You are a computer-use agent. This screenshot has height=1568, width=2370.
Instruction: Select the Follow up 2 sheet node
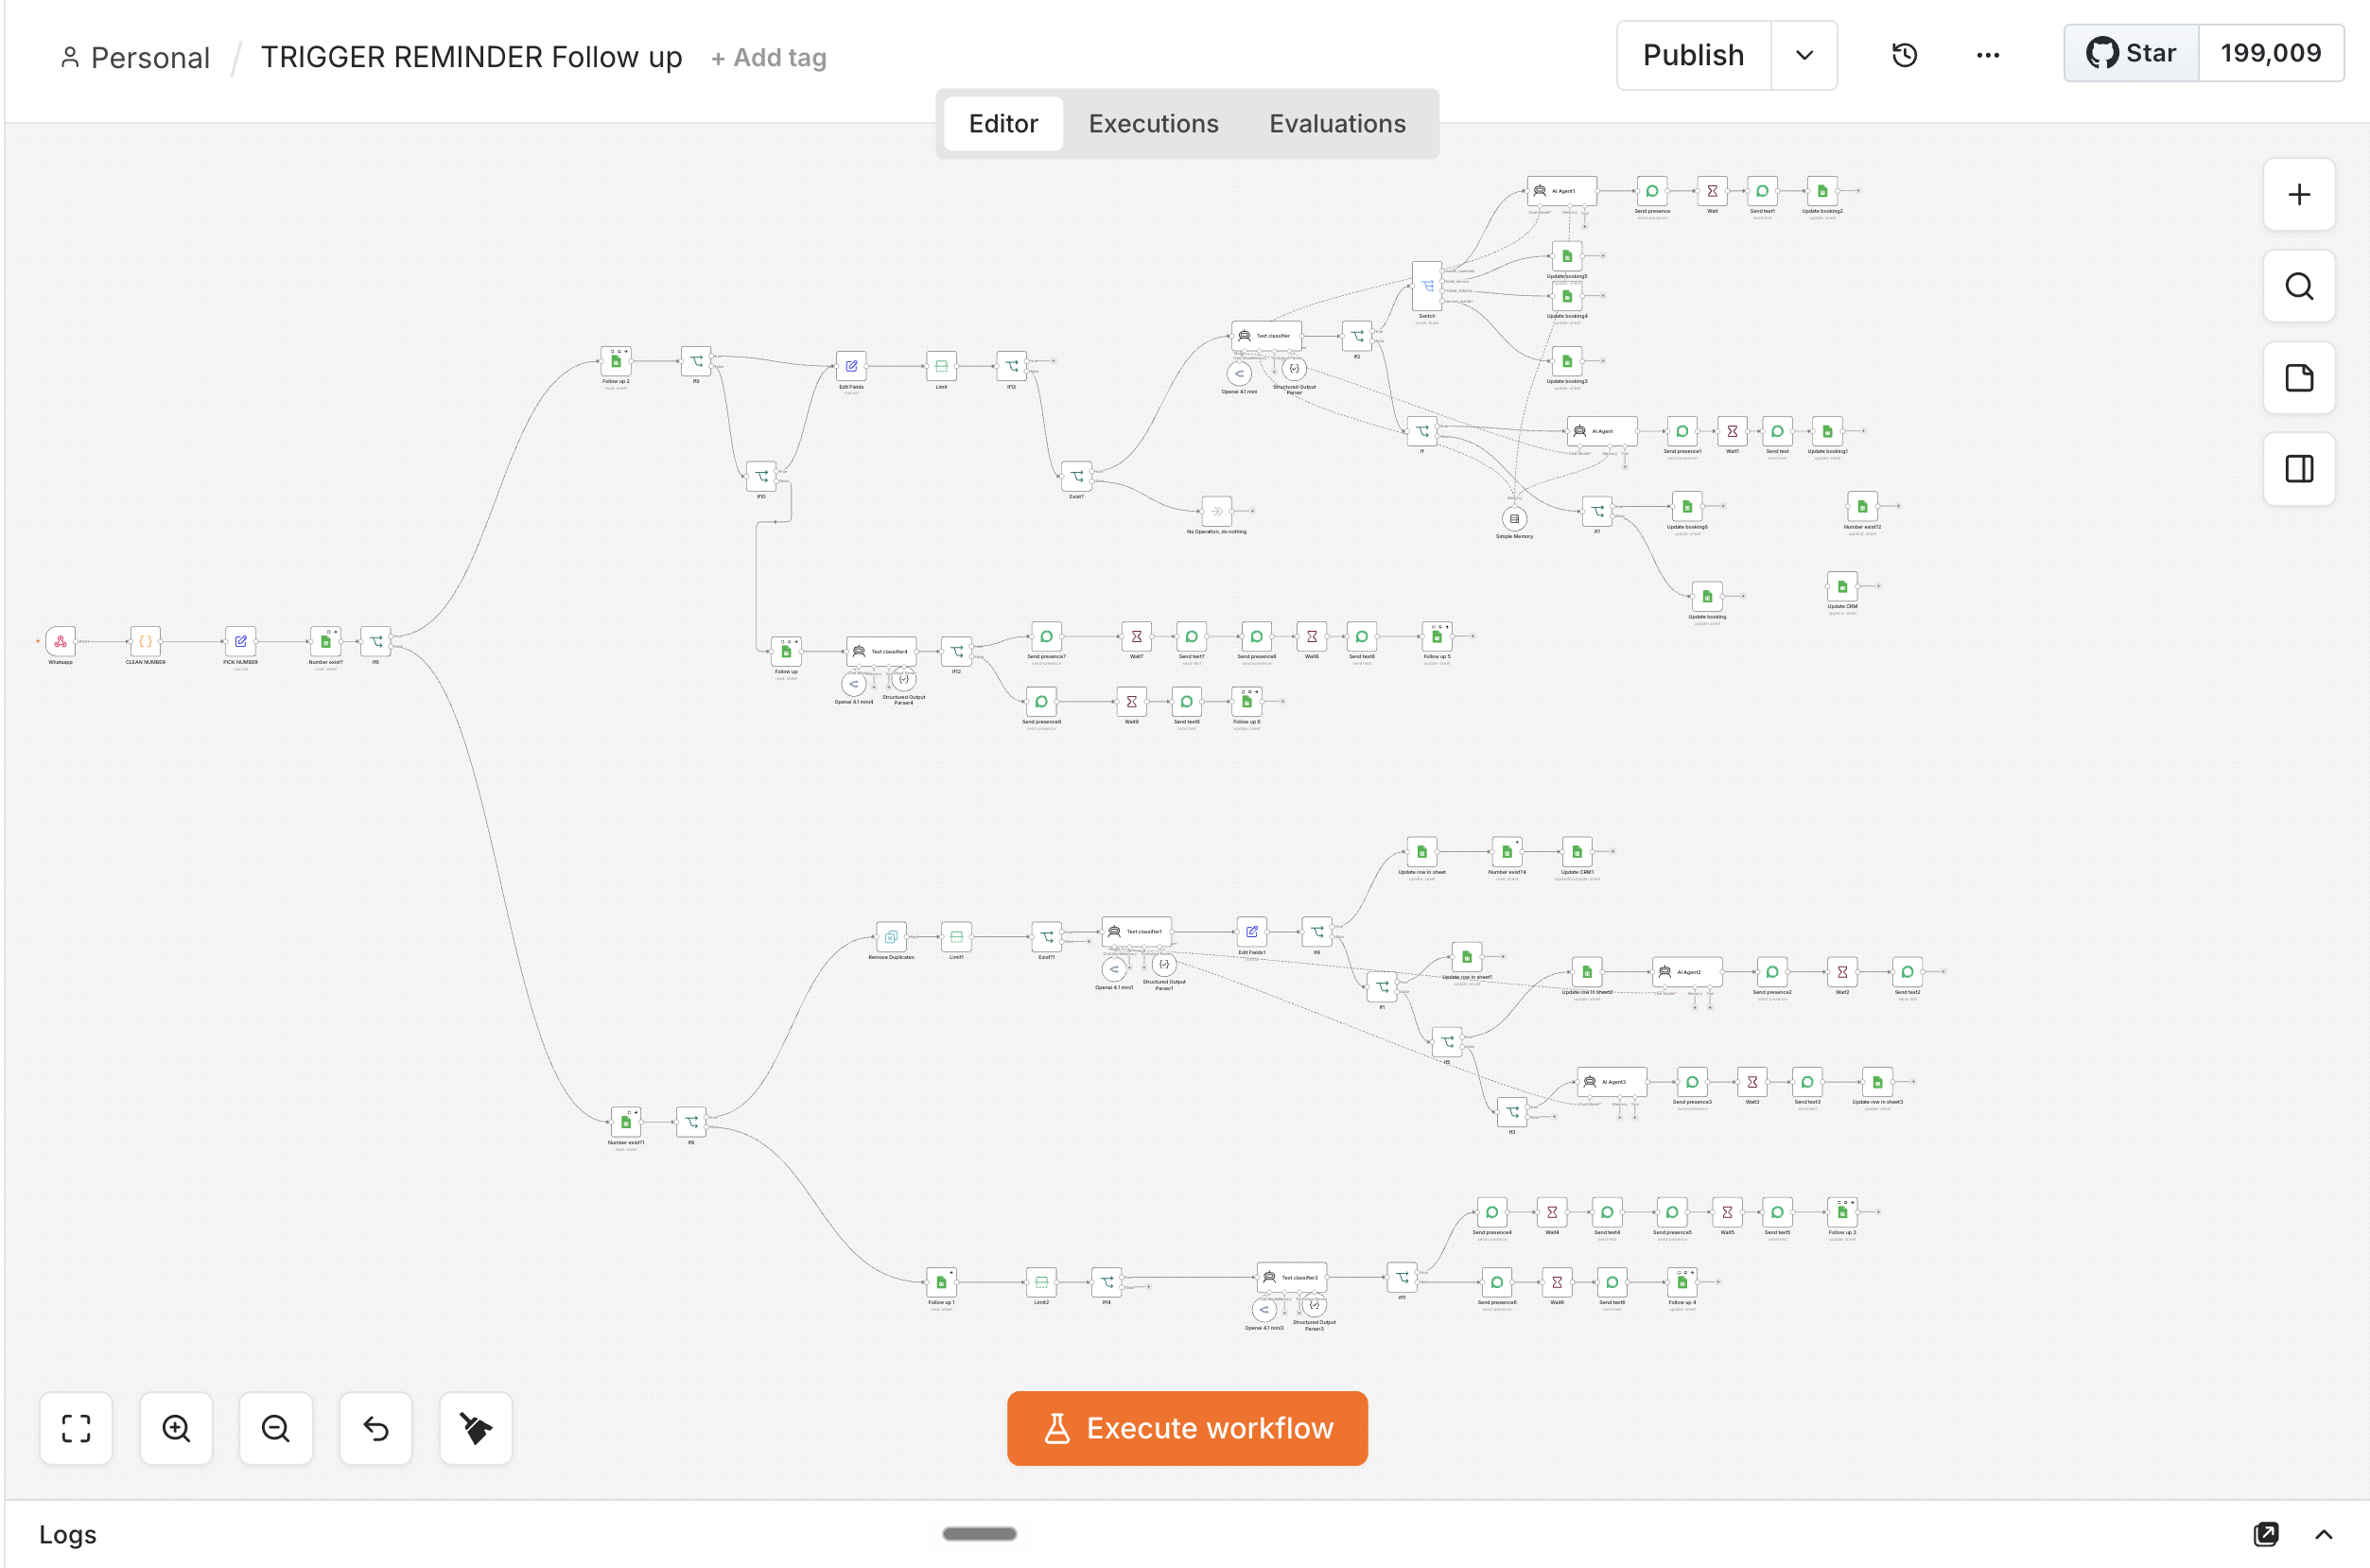click(x=616, y=361)
